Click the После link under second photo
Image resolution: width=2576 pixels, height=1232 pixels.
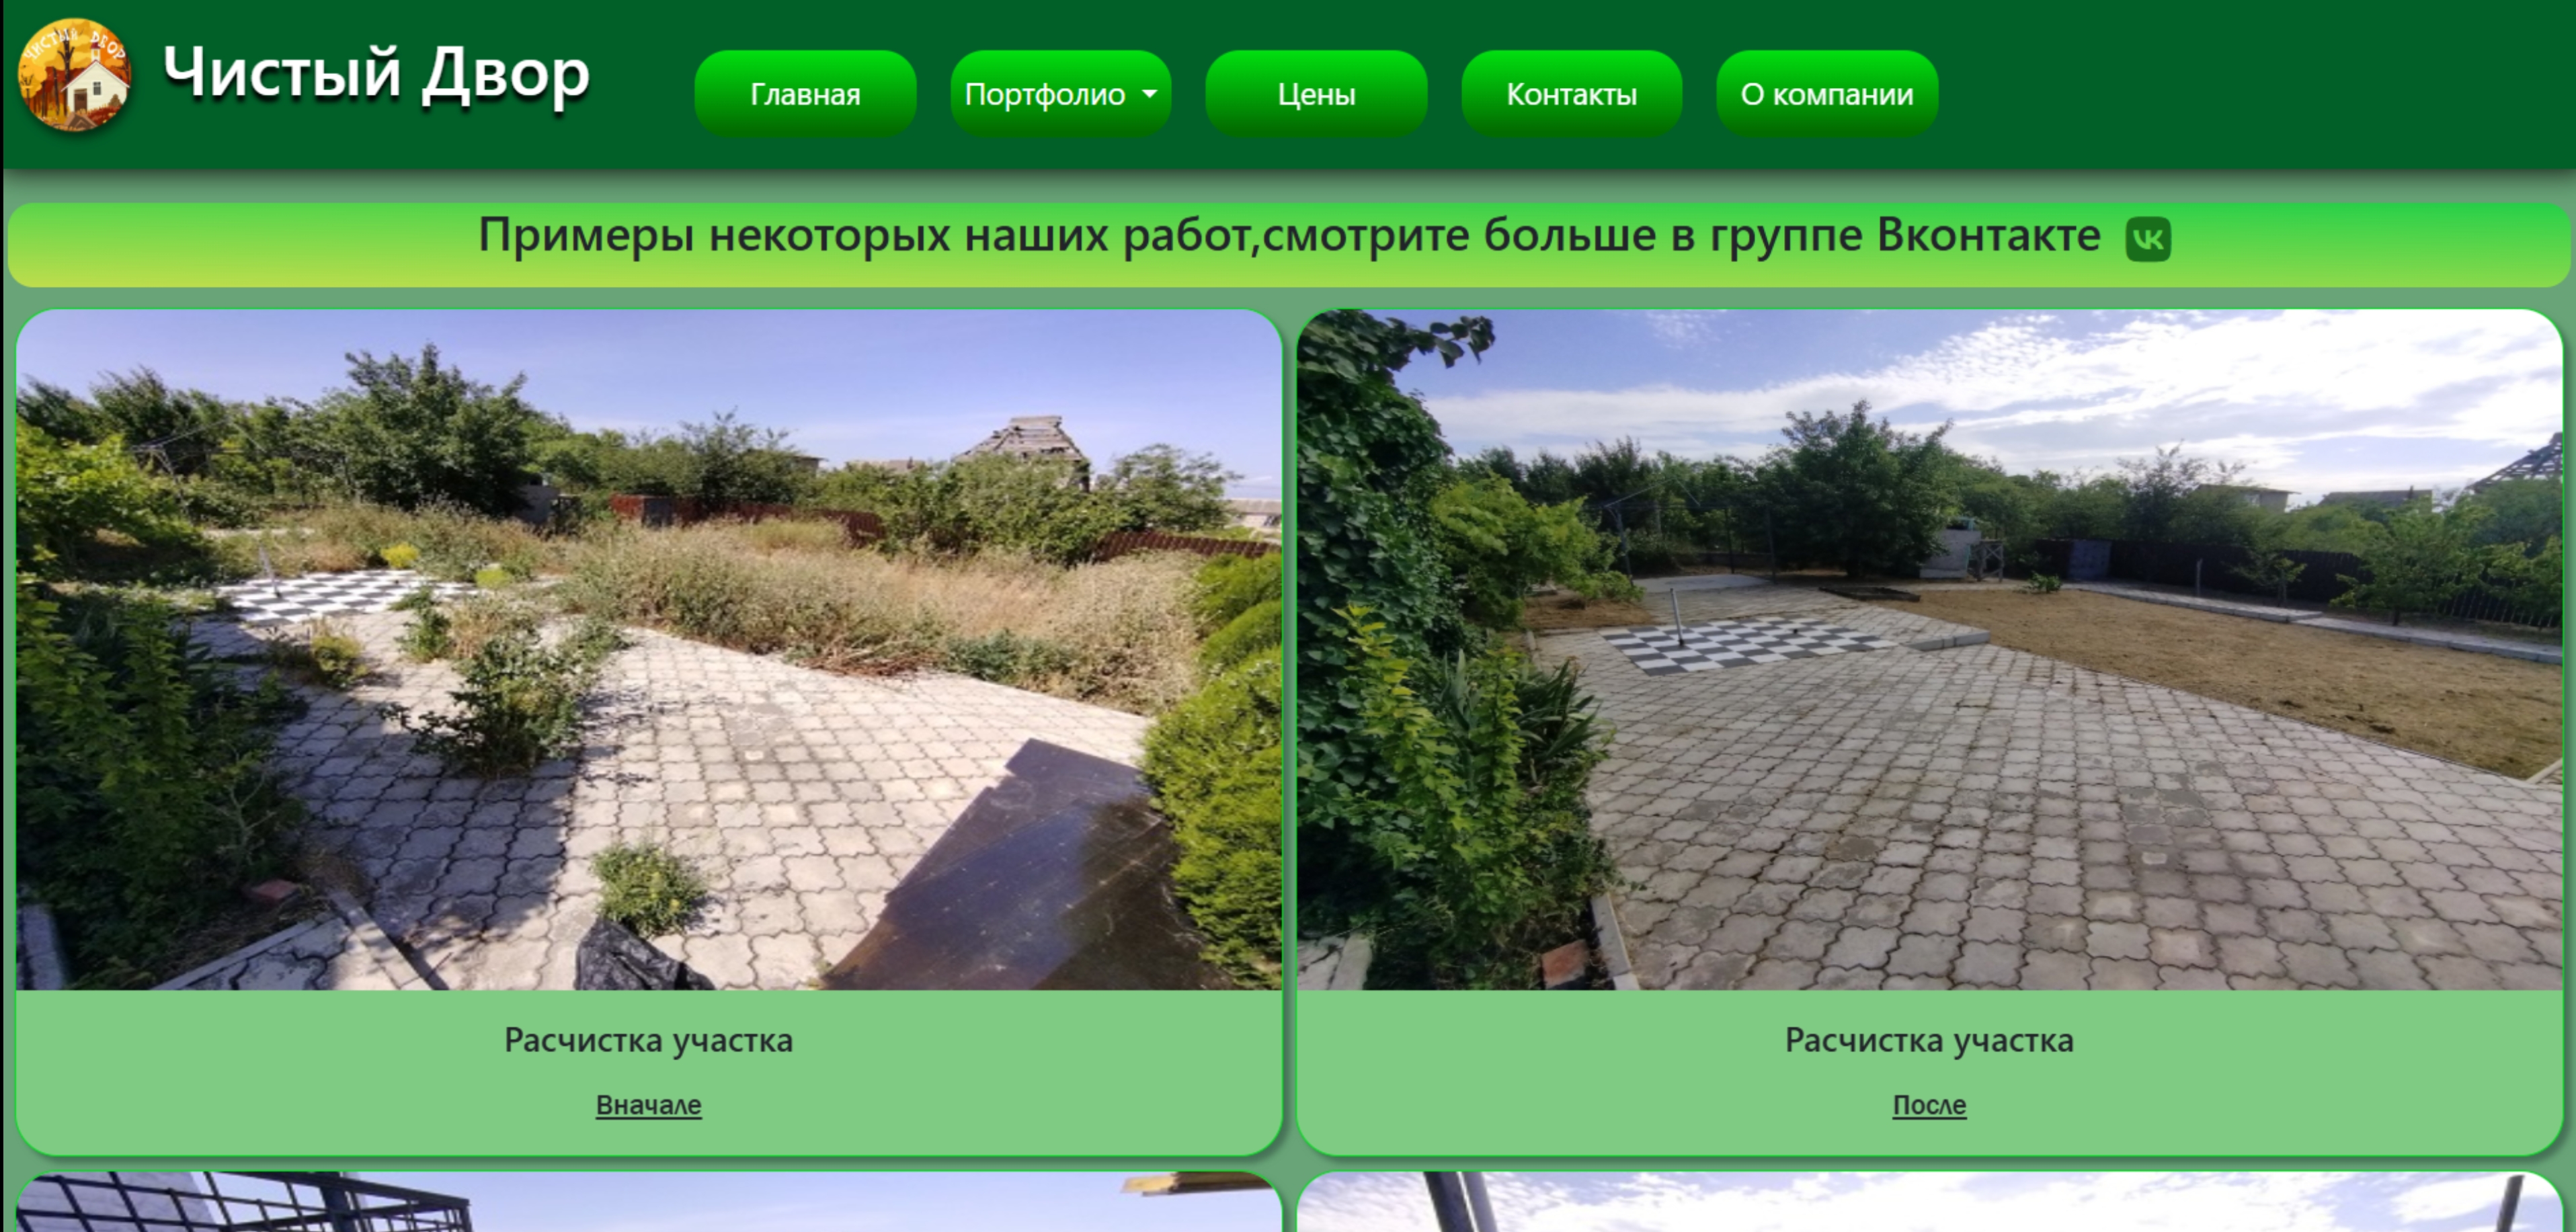coord(1929,1105)
